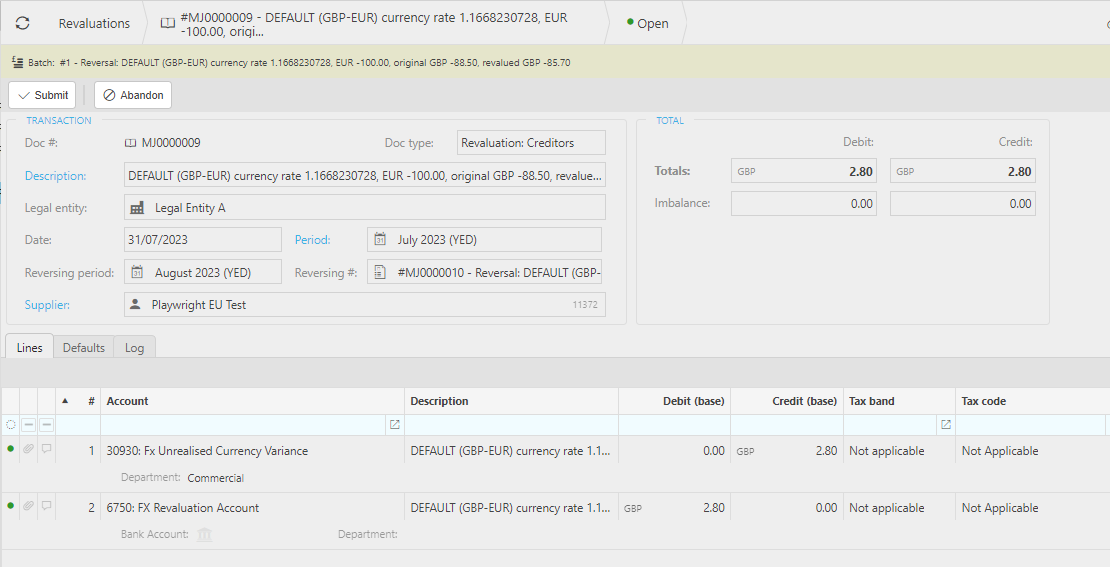Click green status dot on line 2
1110x567 pixels.
pyautogui.click(x=11, y=505)
